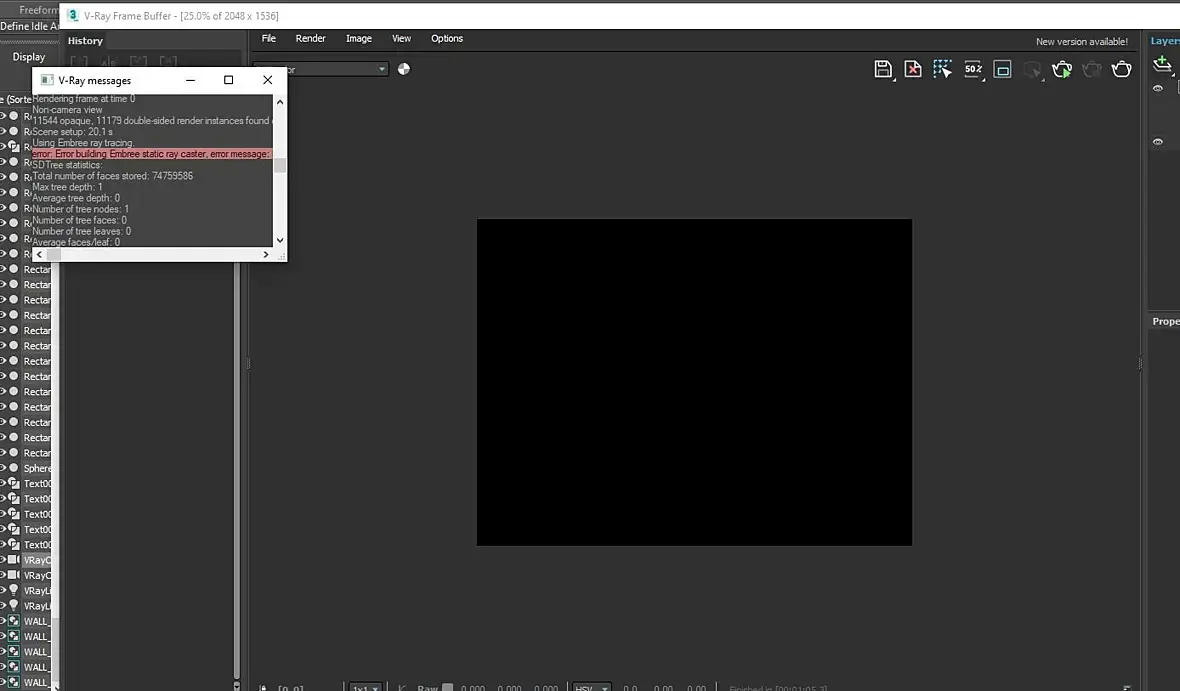Open the Render menu
This screenshot has width=1180, height=691.
pyautogui.click(x=311, y=38)
